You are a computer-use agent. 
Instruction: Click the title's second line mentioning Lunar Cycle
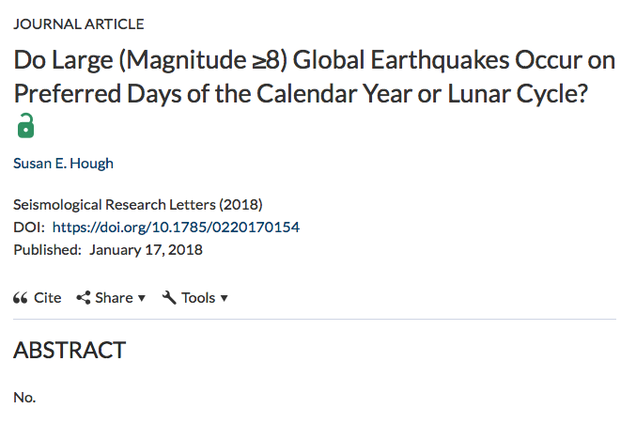301,94
